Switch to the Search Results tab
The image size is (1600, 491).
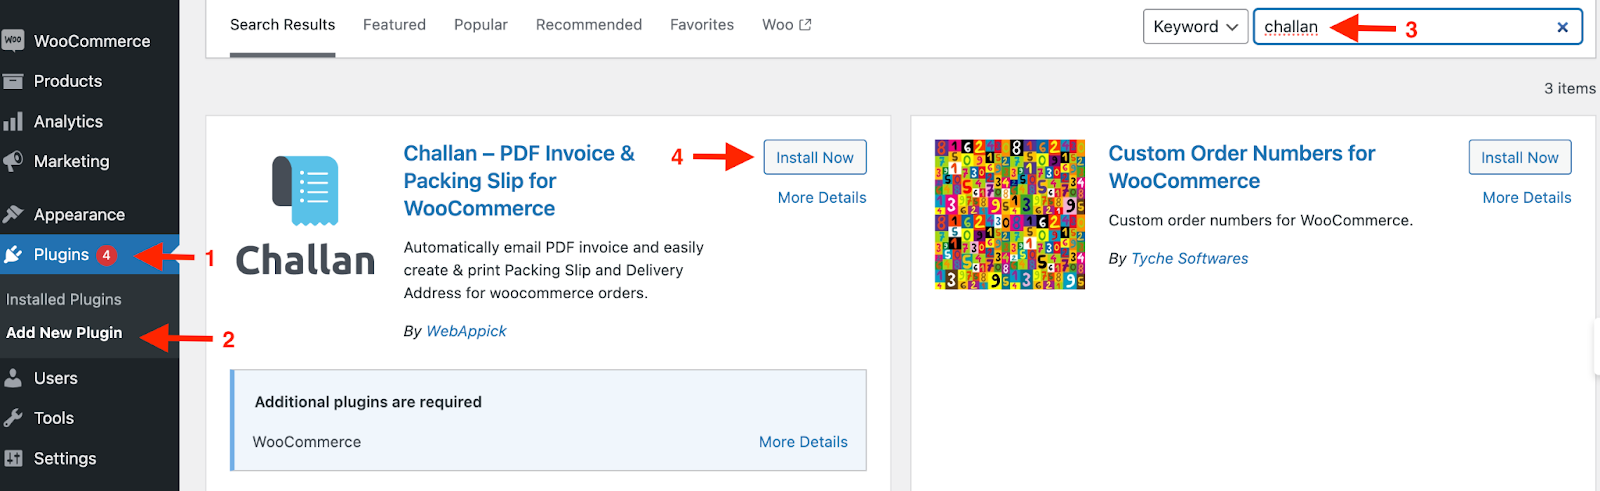(282, 25)
